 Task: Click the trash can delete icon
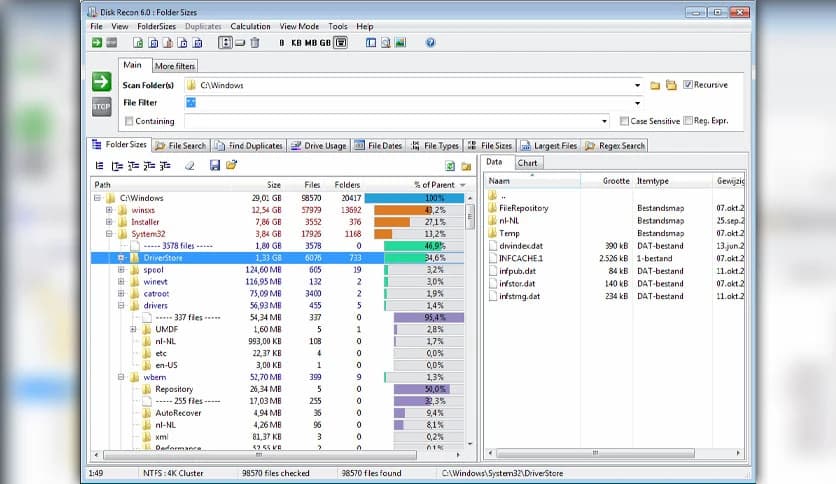[255, 43]
